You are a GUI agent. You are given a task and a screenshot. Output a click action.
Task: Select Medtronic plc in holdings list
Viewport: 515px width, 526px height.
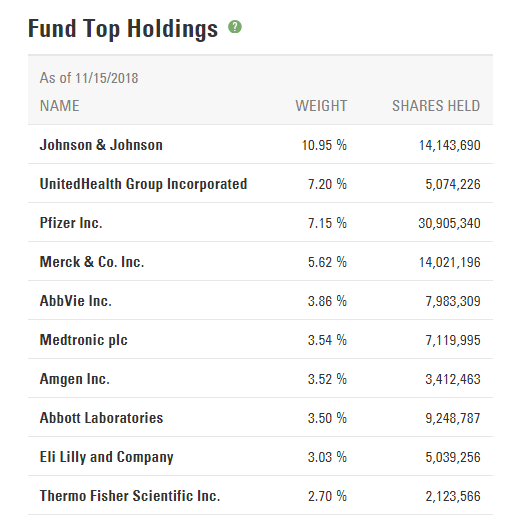(x=84, y=340)
